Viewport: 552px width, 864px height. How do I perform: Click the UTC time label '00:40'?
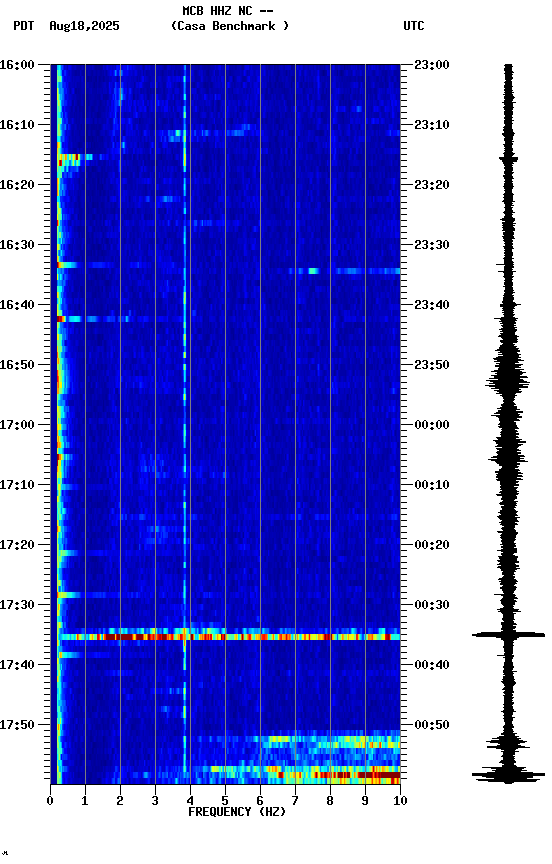coord(432,665)
